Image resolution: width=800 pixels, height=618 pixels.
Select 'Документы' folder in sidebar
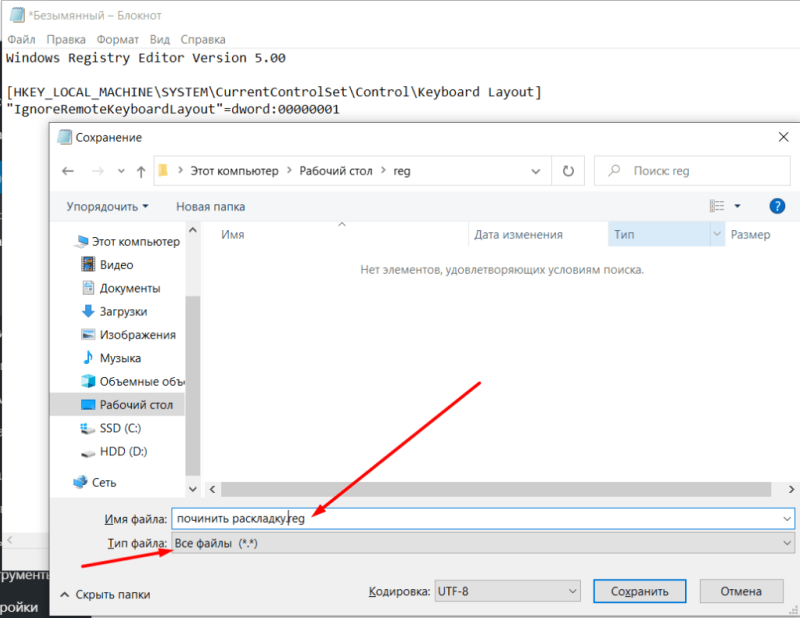click(x=121, y=288)
